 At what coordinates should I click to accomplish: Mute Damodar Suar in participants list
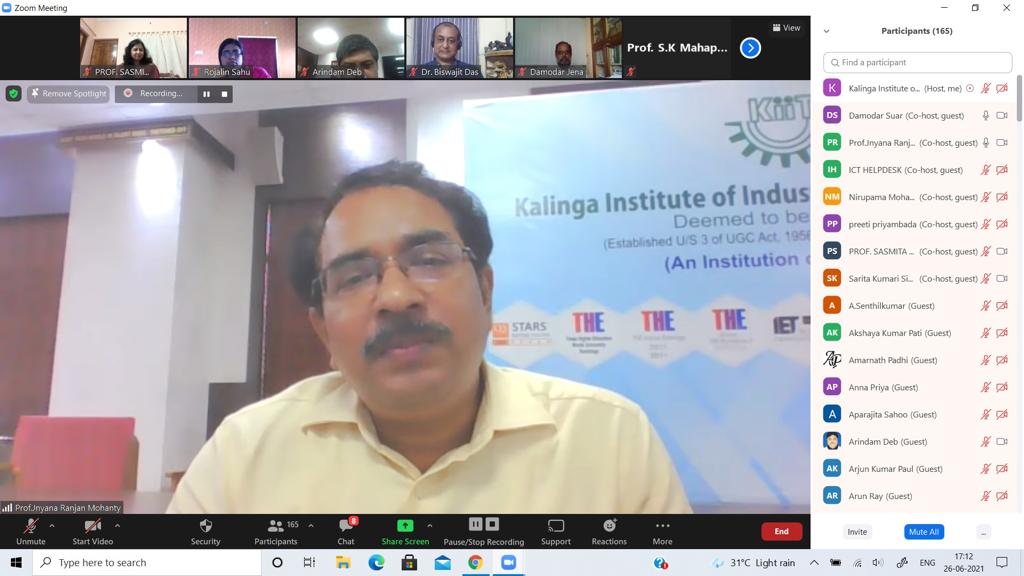coord(987,115)
